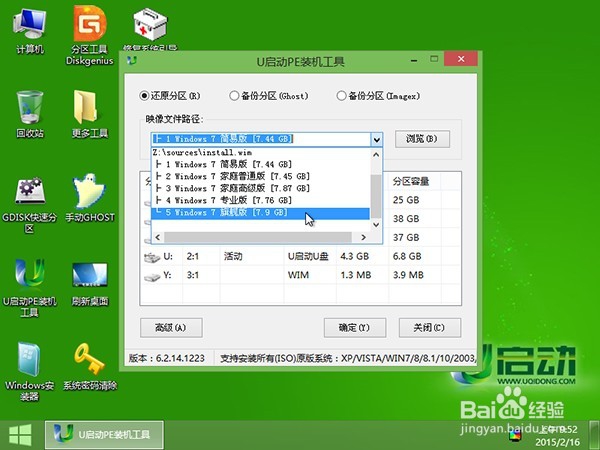Viewport: 600px width, 450px height.
Task: Click dropdown list vertical scrollbar up arrow
Action: (376, 155)
